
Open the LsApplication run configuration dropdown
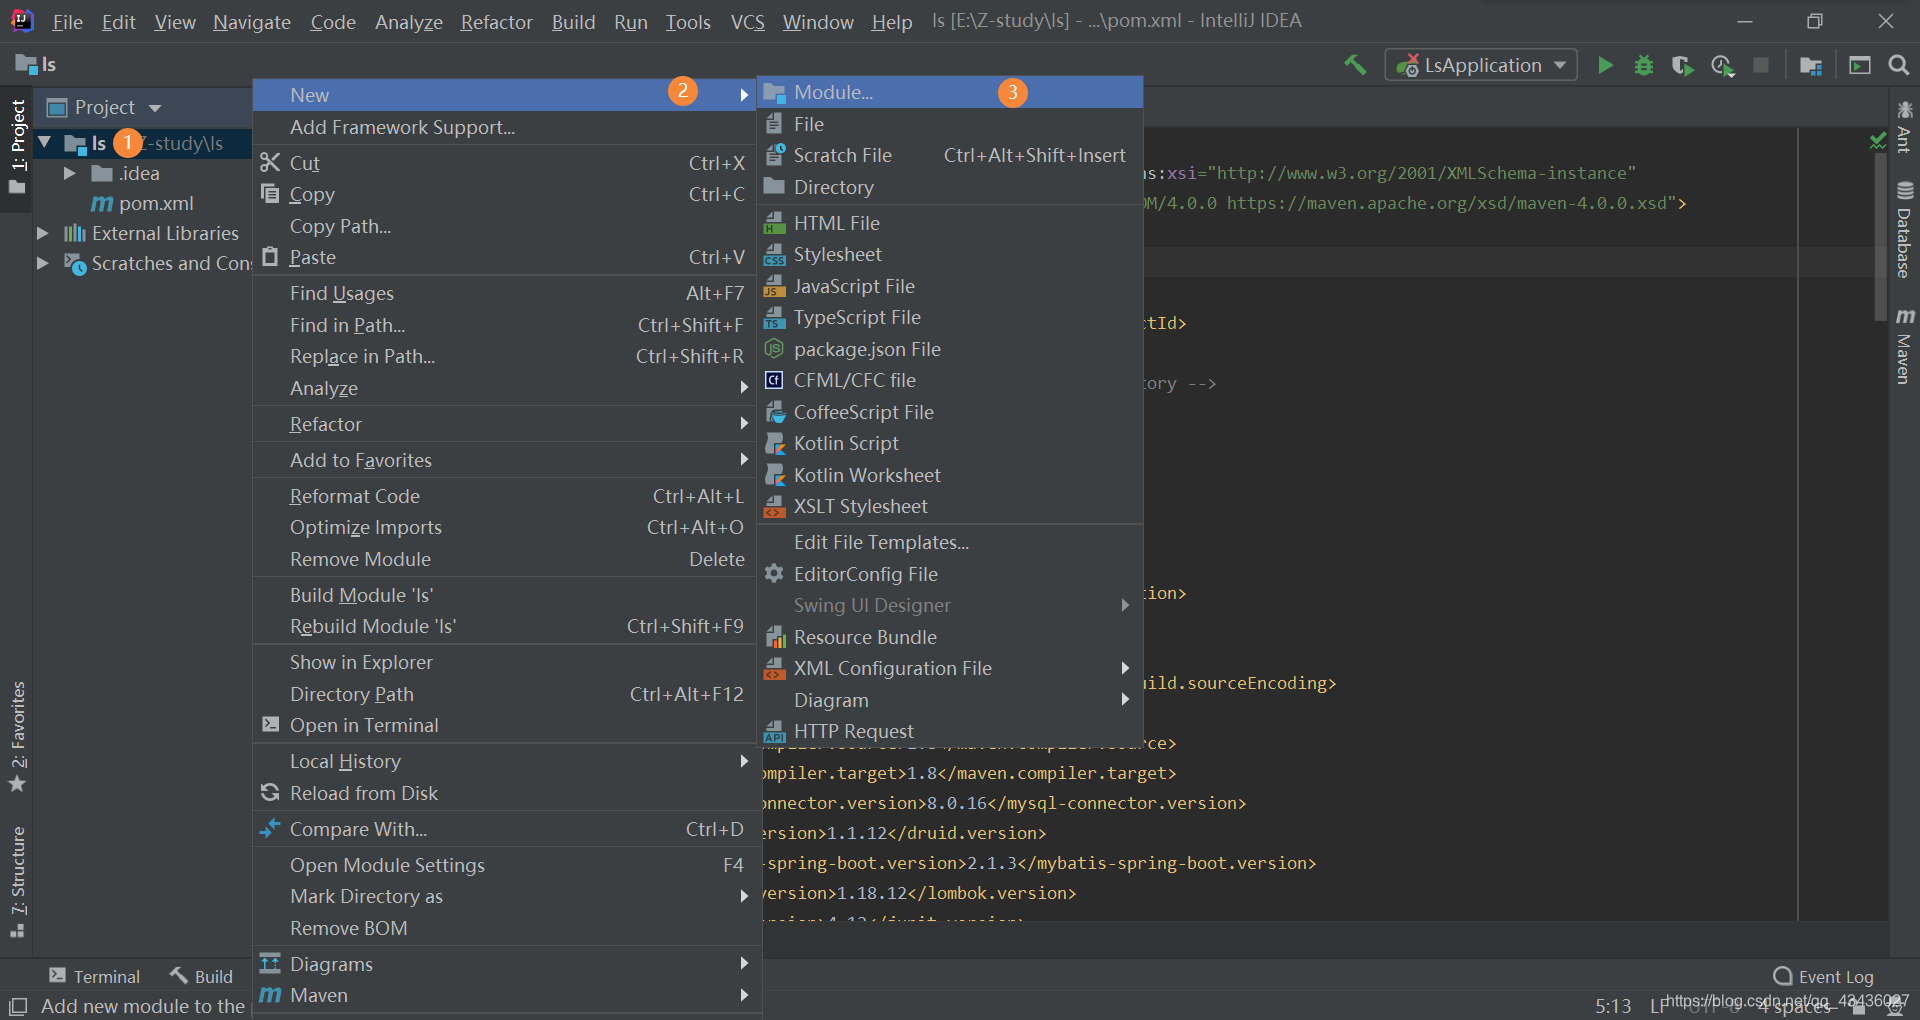click(1481, 65)
